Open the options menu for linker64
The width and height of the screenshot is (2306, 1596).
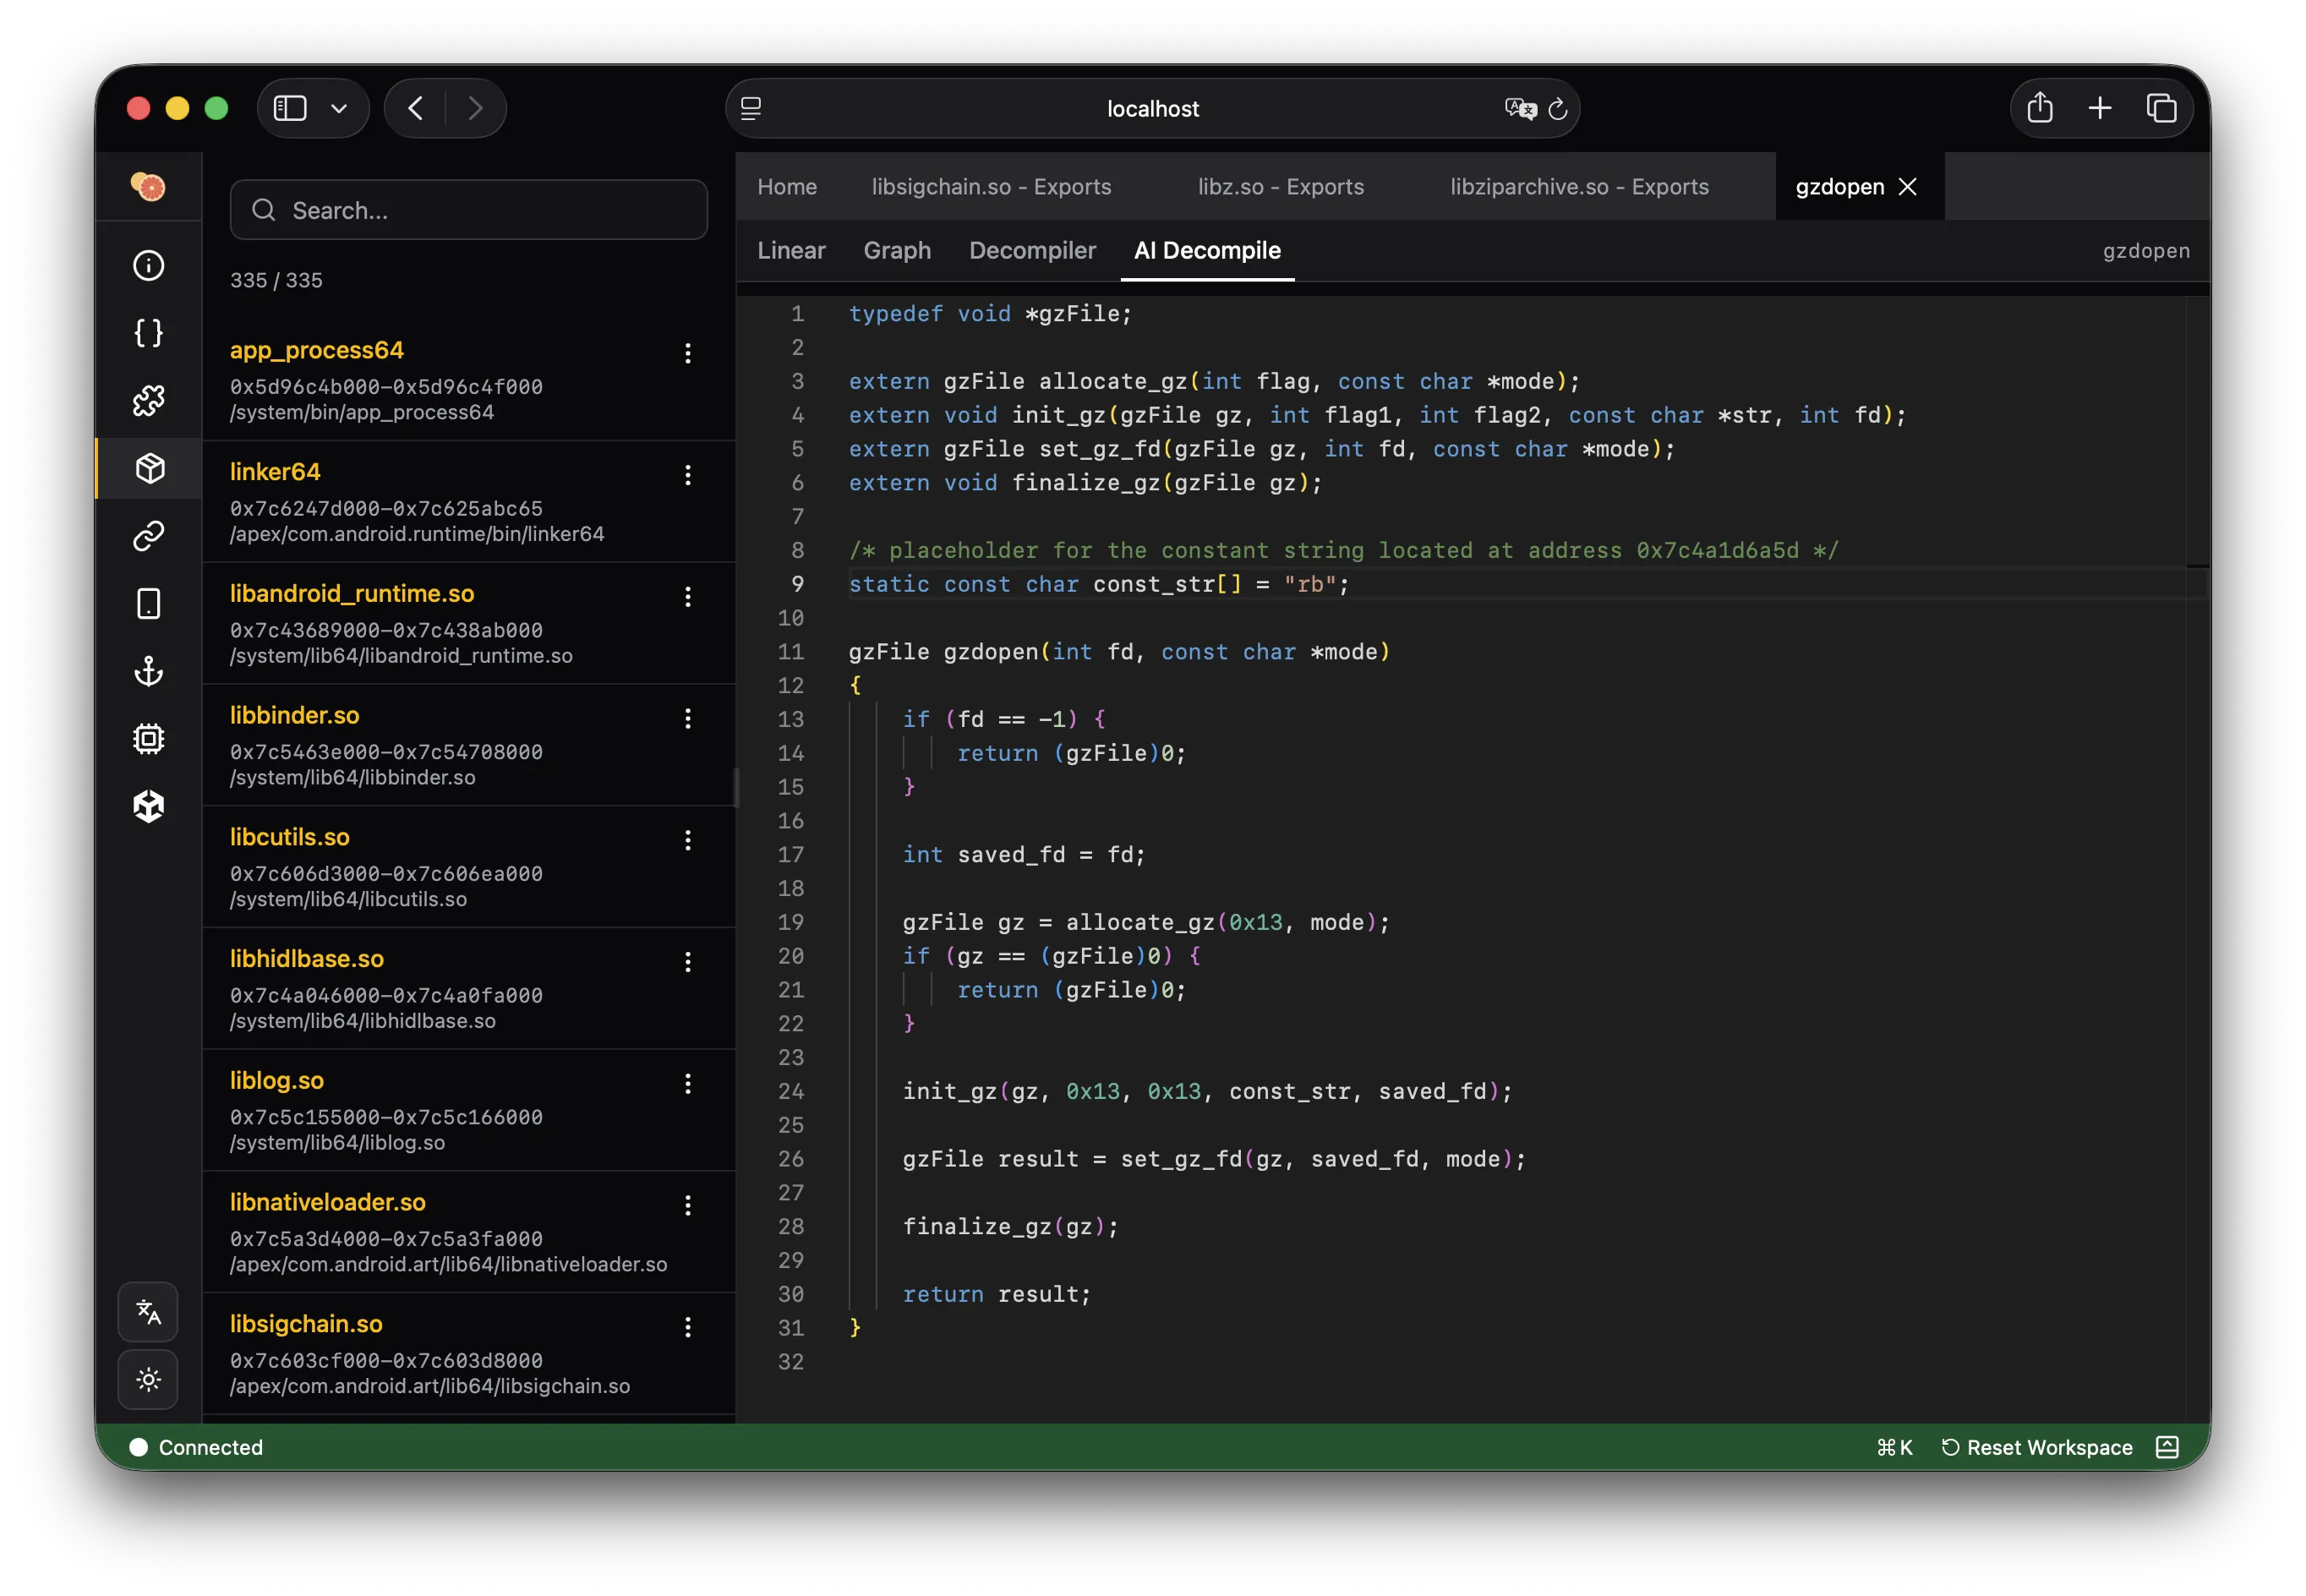(x=688, y=476)
